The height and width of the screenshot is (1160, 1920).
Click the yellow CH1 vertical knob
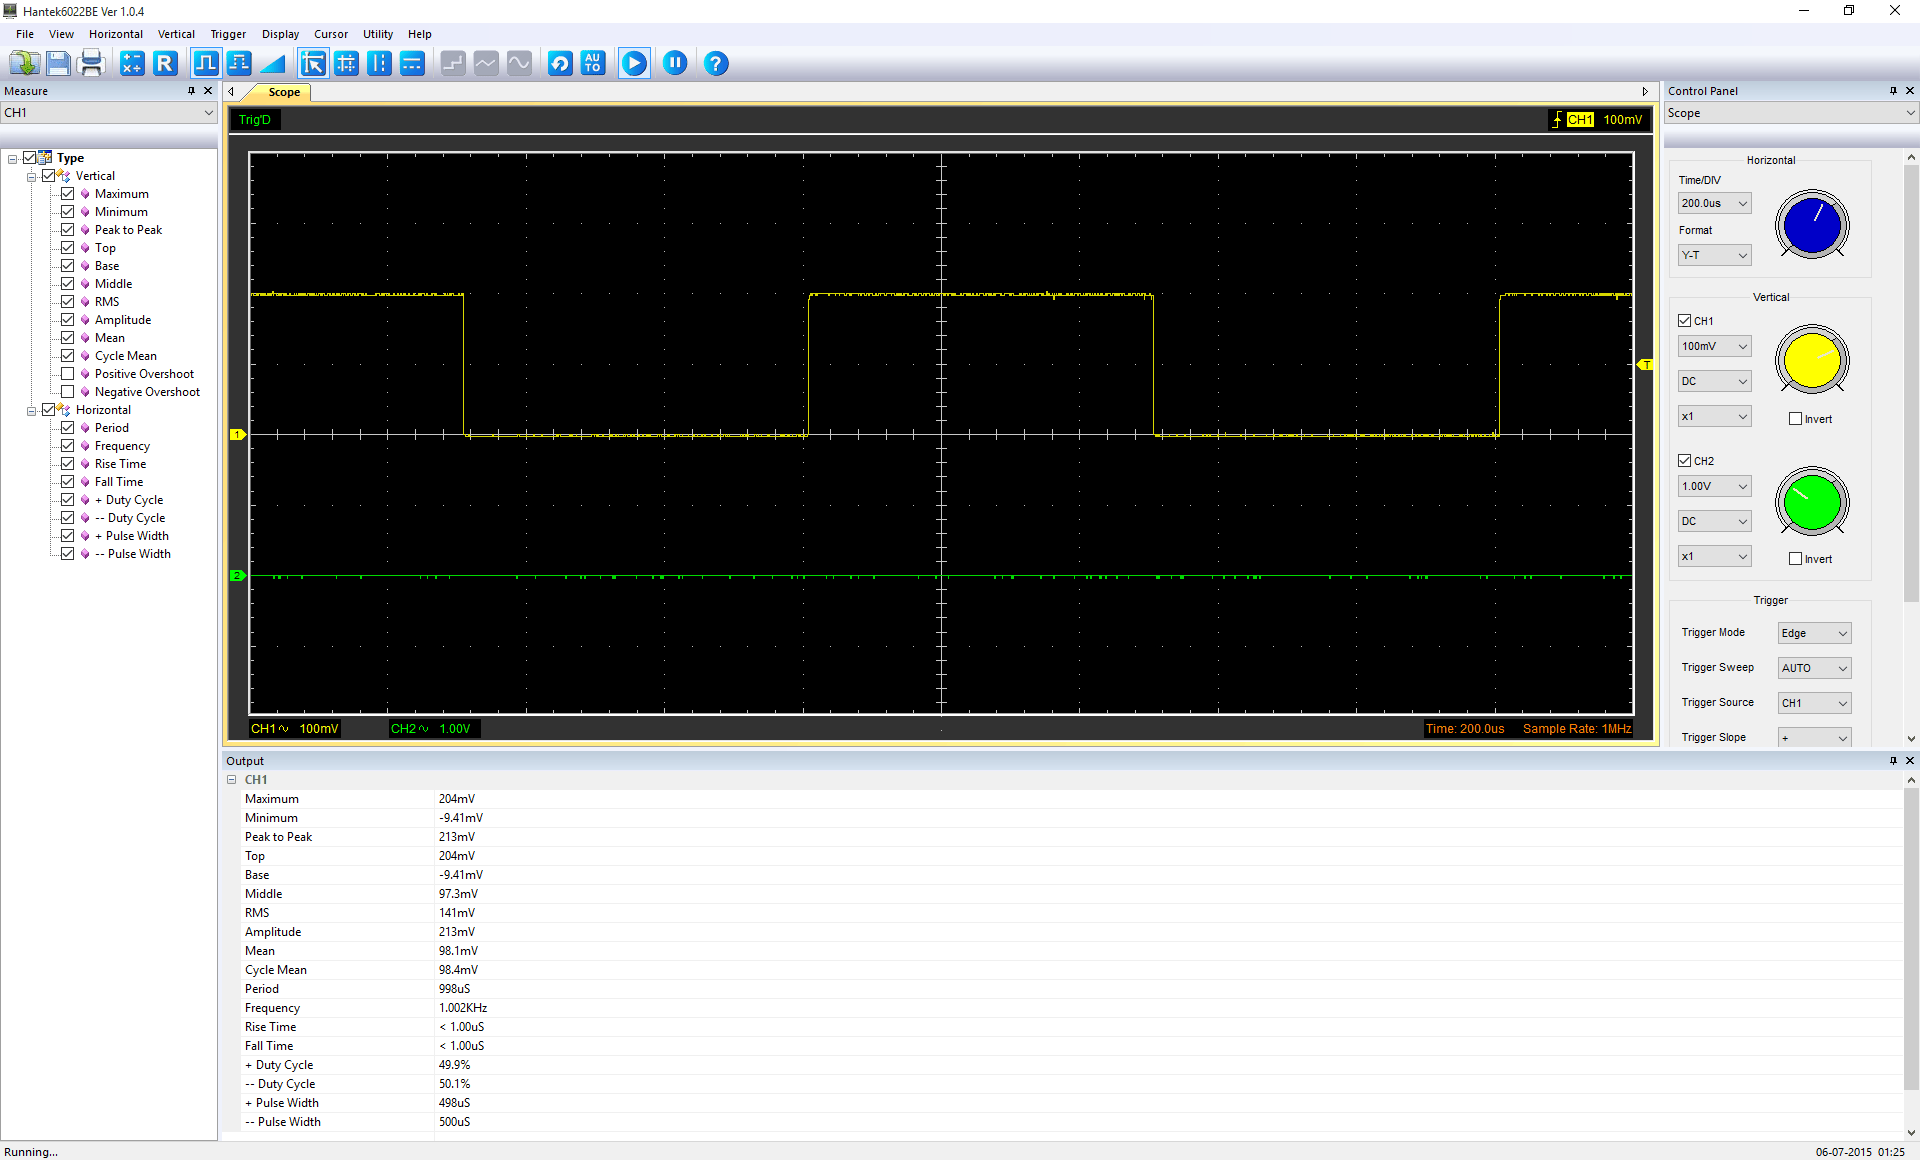point(1812,361)
